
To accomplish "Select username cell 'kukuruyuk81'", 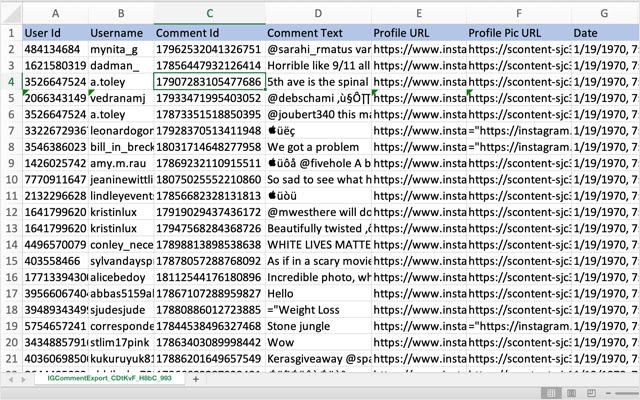I will (x=121, y=359).
